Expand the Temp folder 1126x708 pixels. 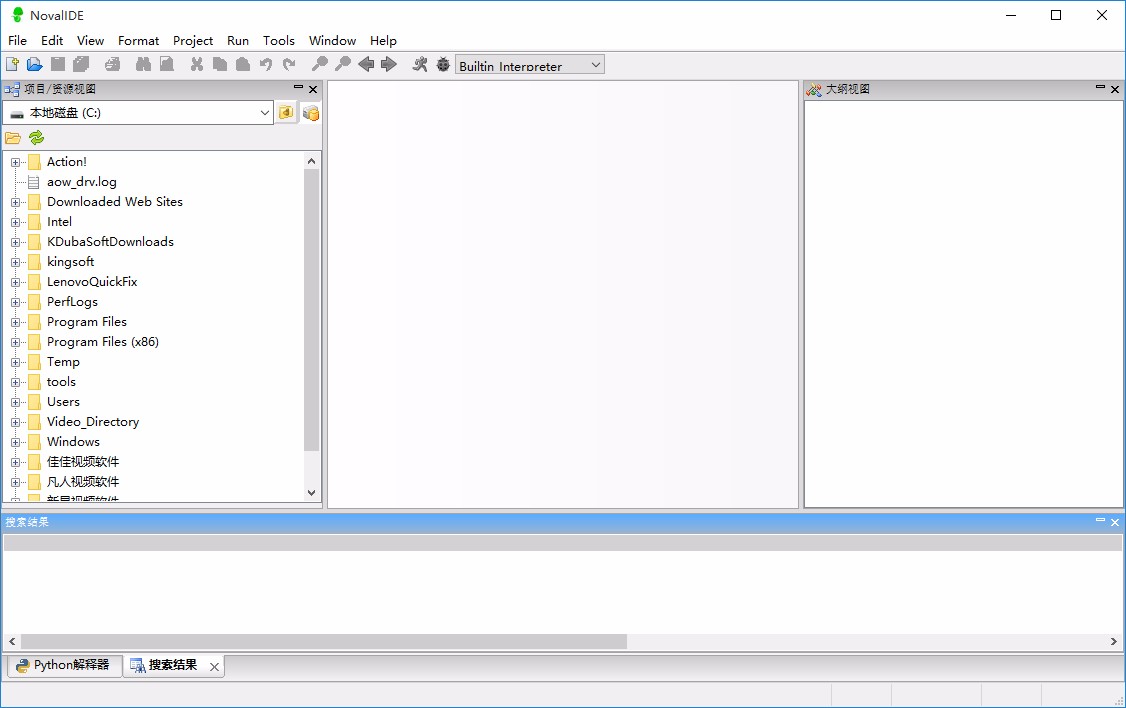pyautogui.click(x=15, y=363)
